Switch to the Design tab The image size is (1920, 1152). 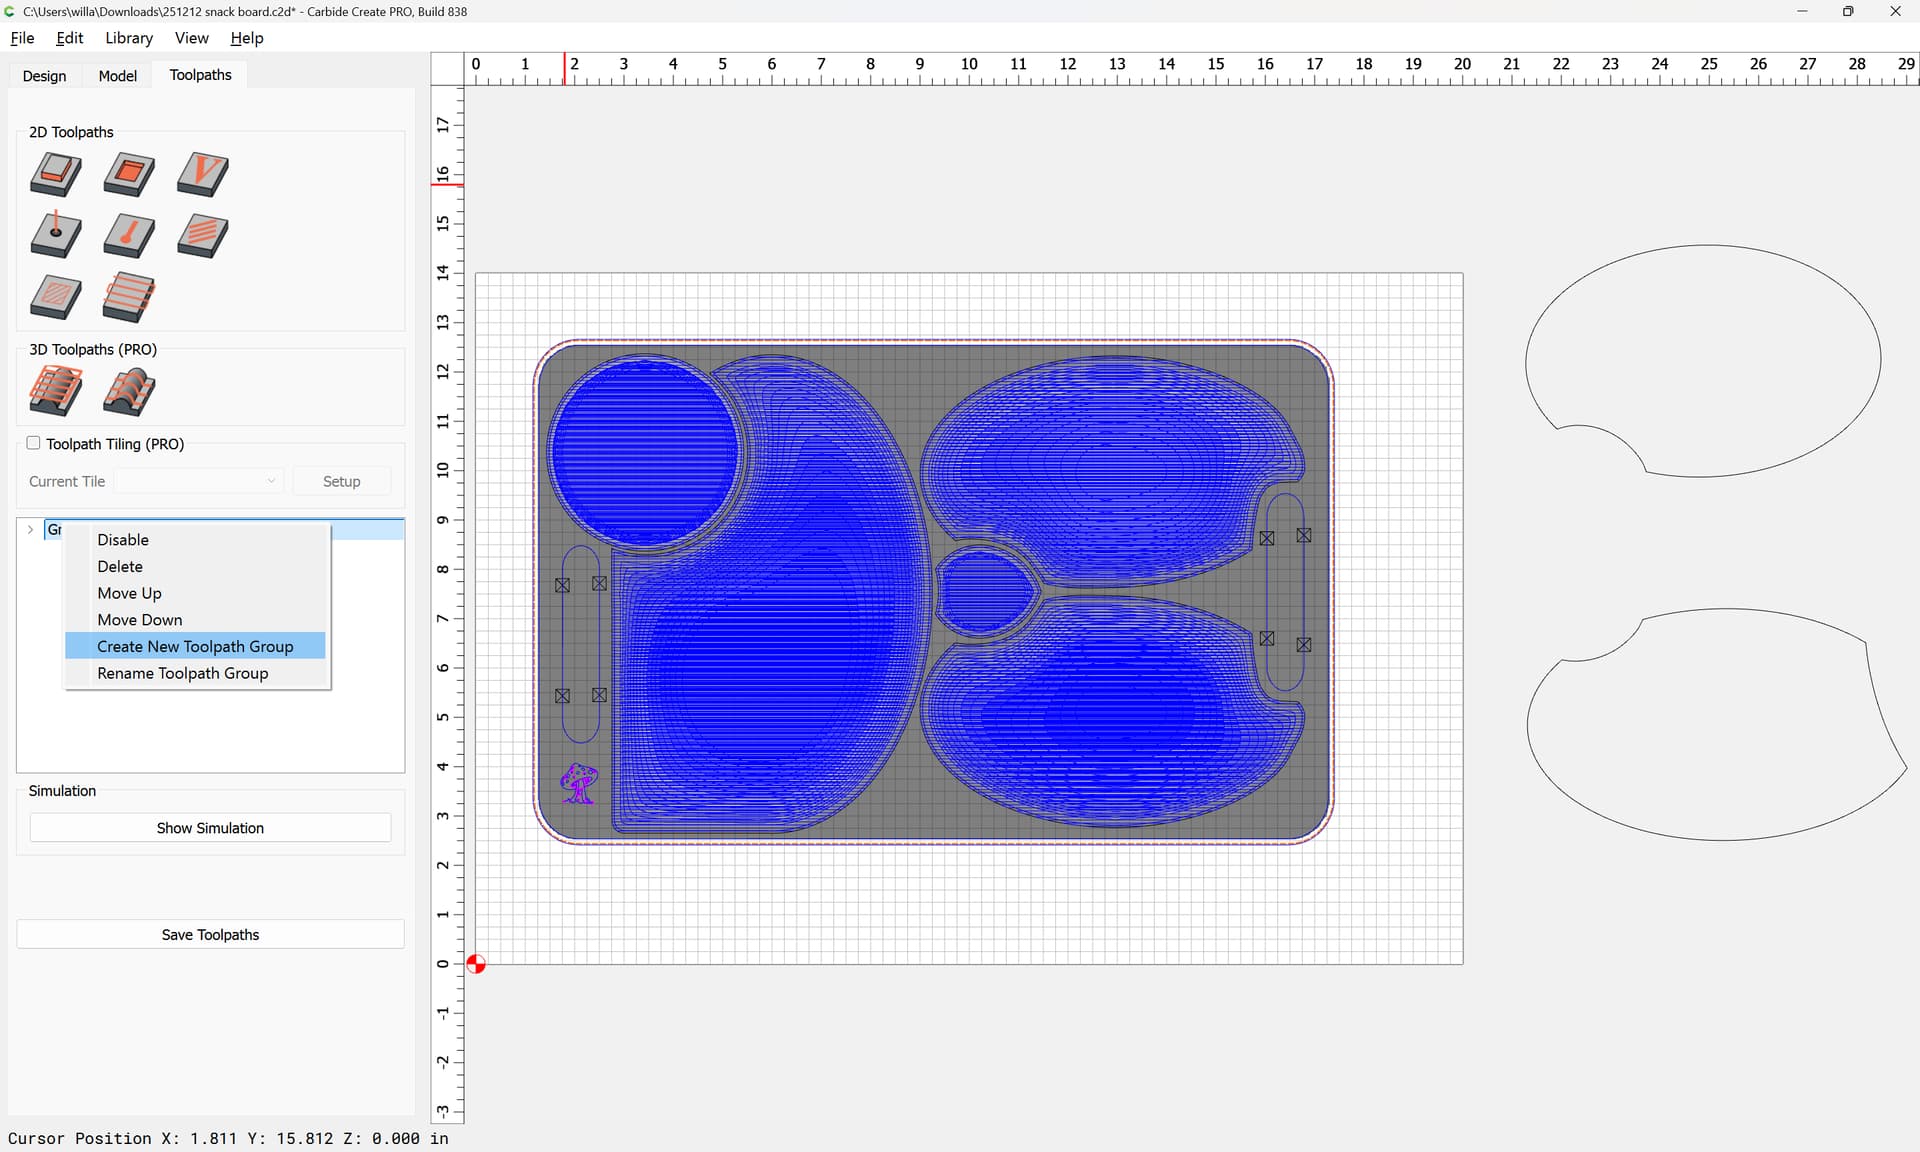pos(44,76)
